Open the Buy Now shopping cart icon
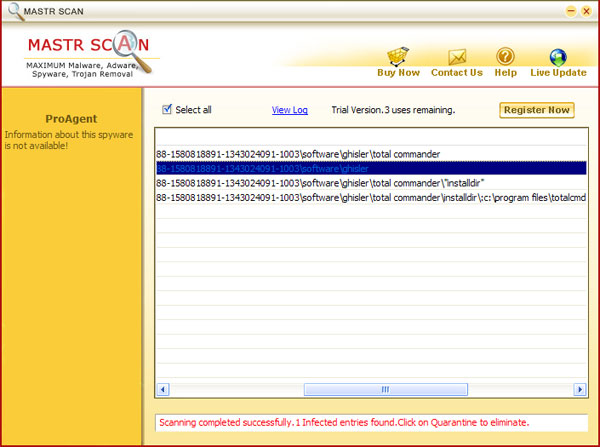The width and height of the screenshot is (600, 447). click(398, 56)
